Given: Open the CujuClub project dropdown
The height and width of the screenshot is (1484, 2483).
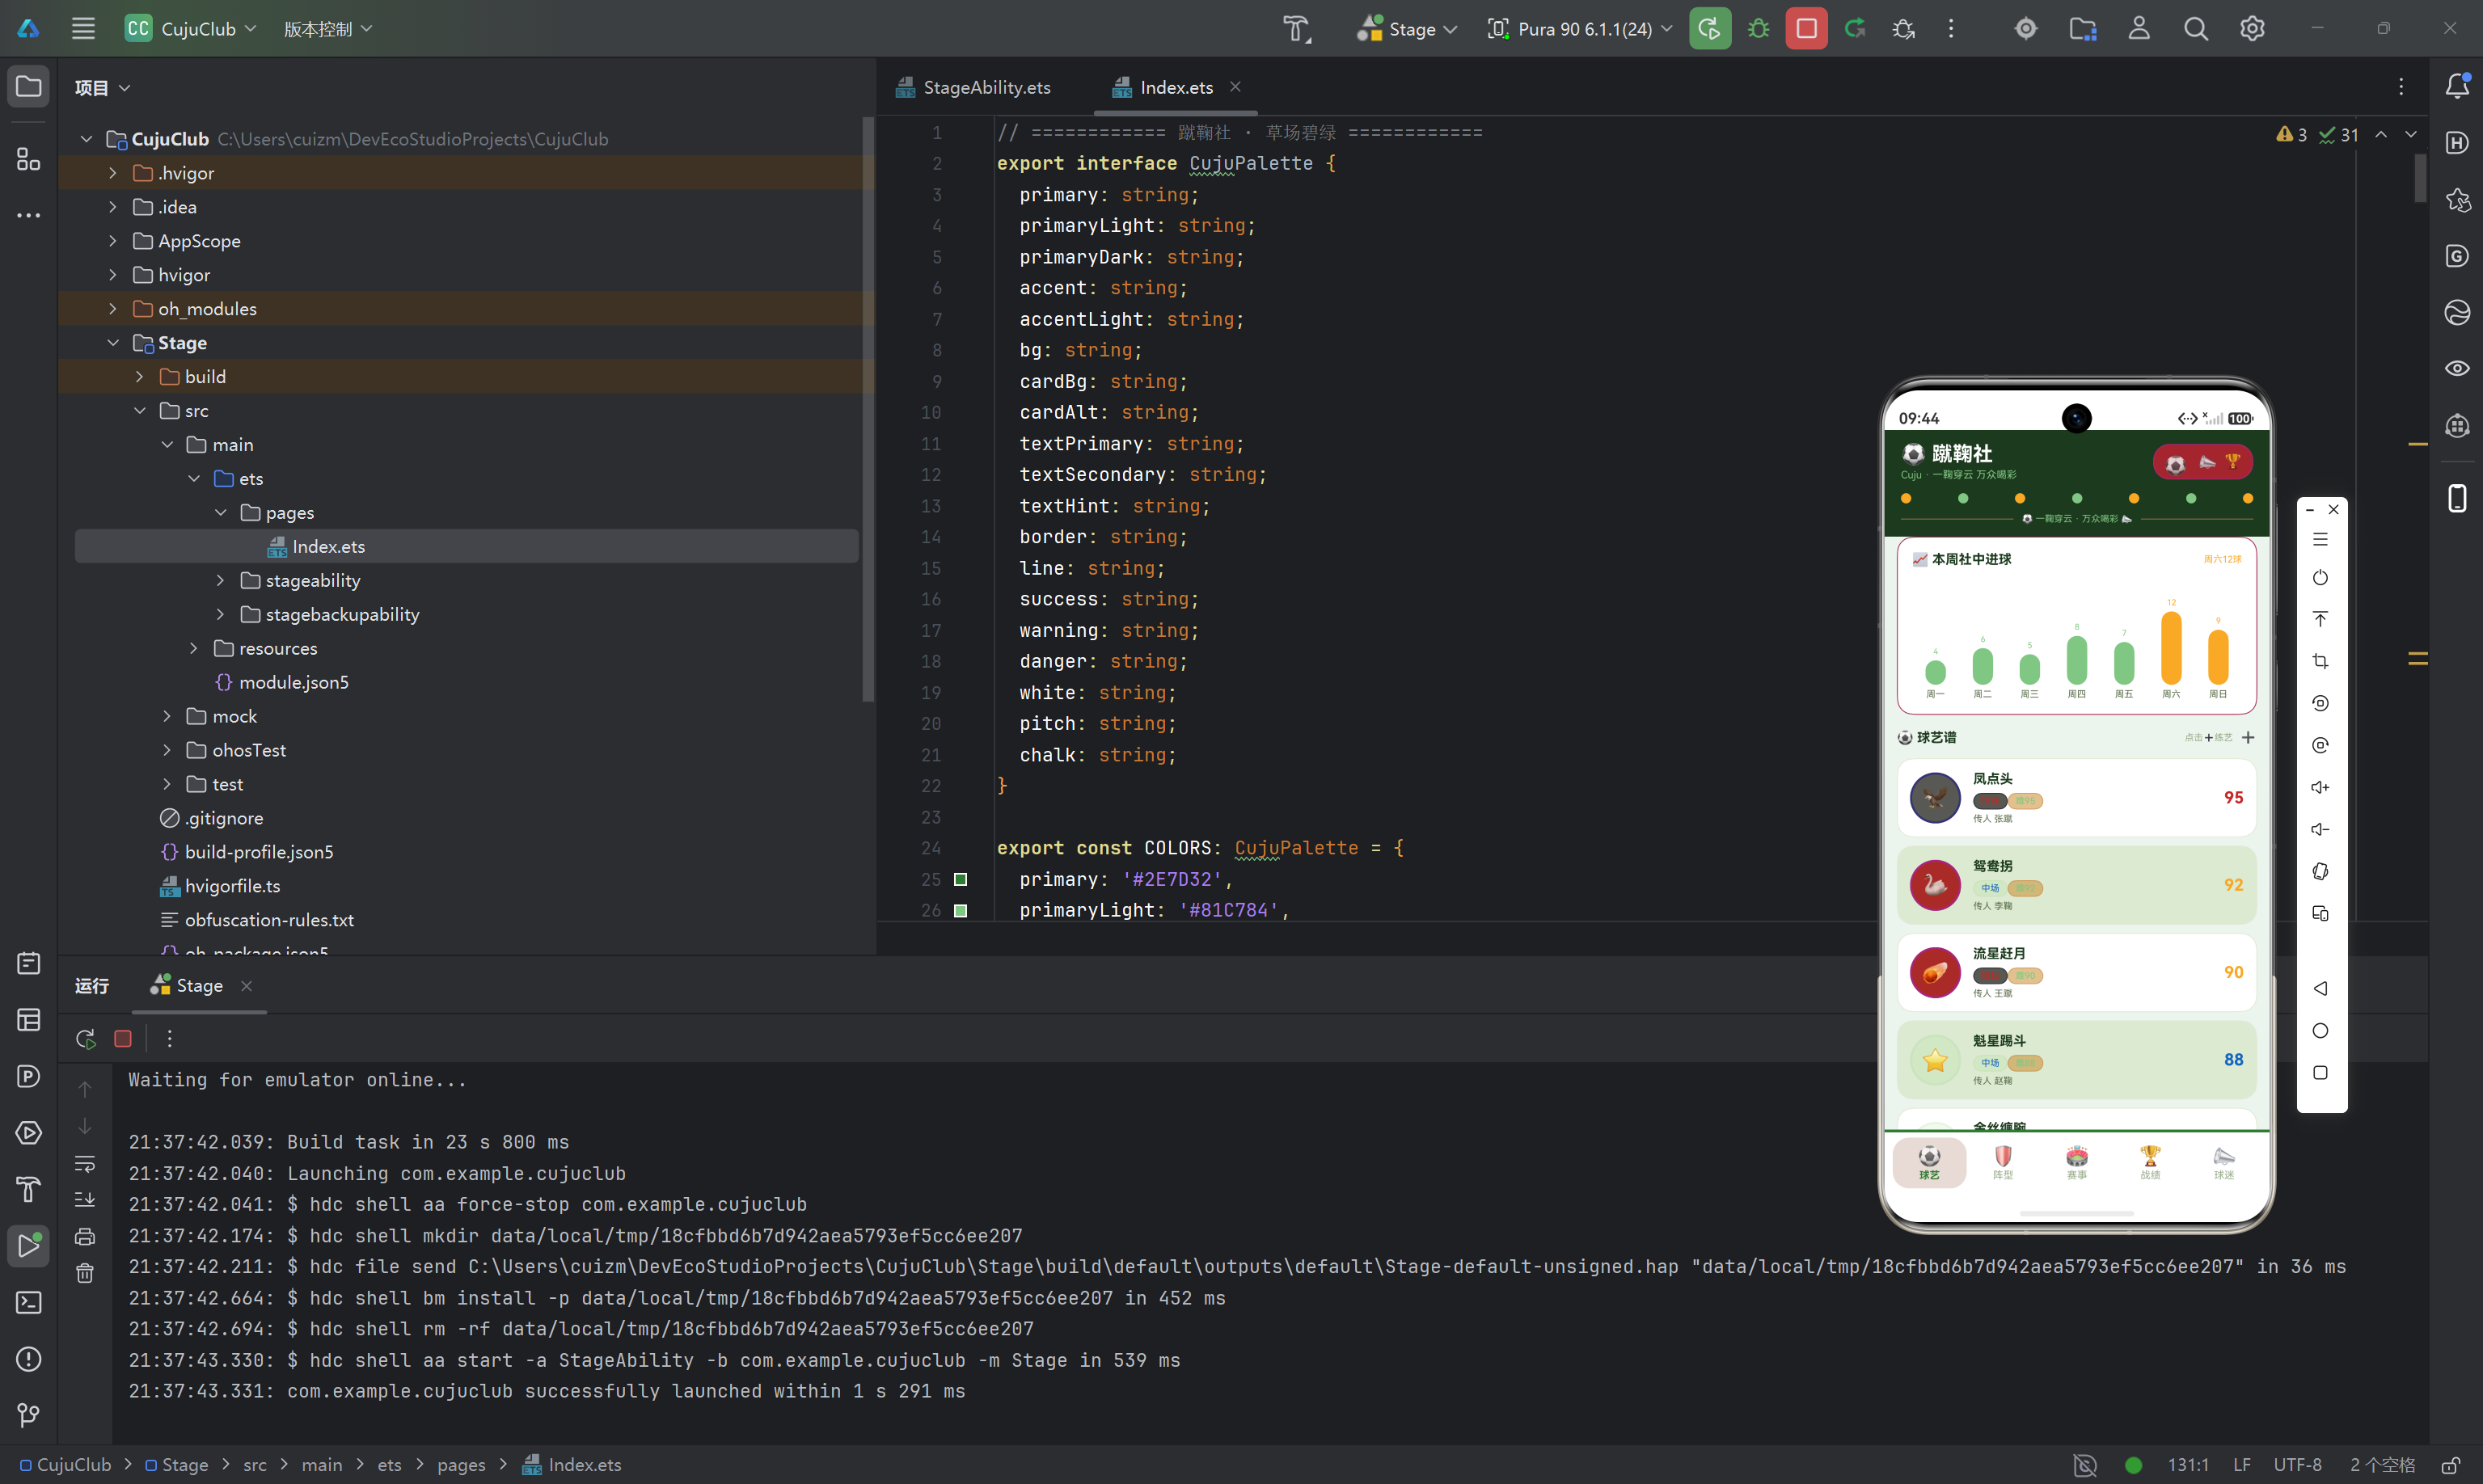Looking at the screenshot, I should point(191,29).
